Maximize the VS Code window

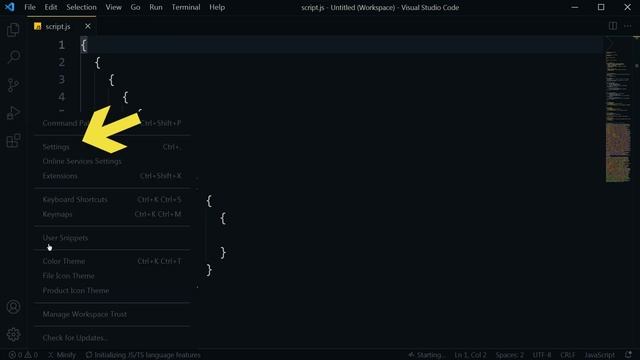601,7
